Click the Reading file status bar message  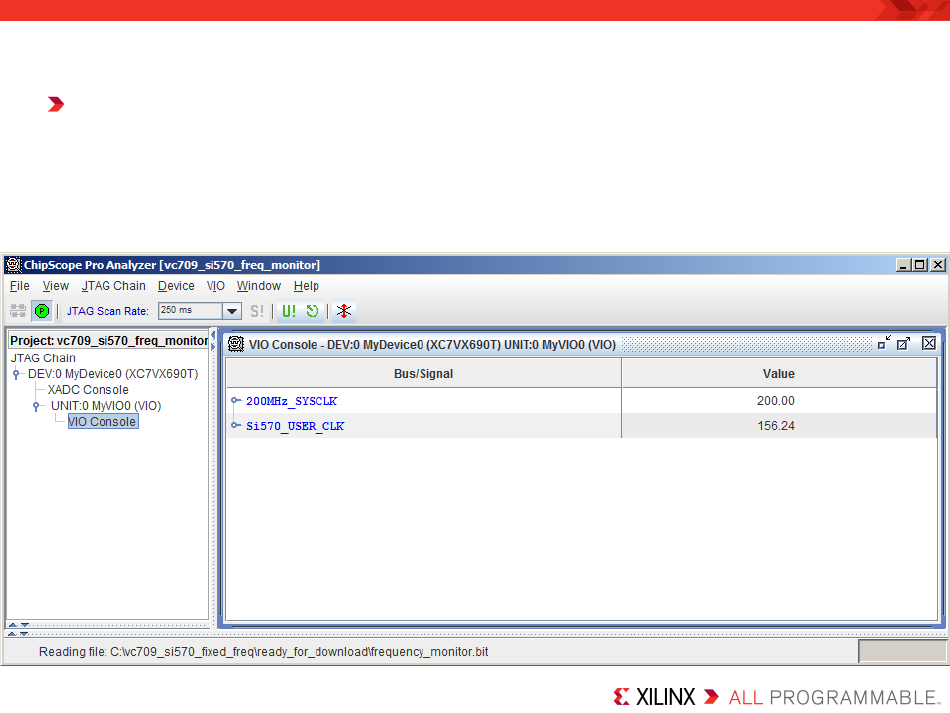pos(264,652)
